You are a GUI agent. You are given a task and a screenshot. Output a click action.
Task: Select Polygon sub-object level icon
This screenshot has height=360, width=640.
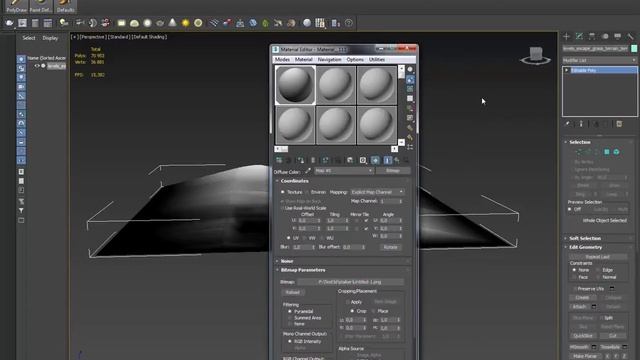click(x=607, y=152)
